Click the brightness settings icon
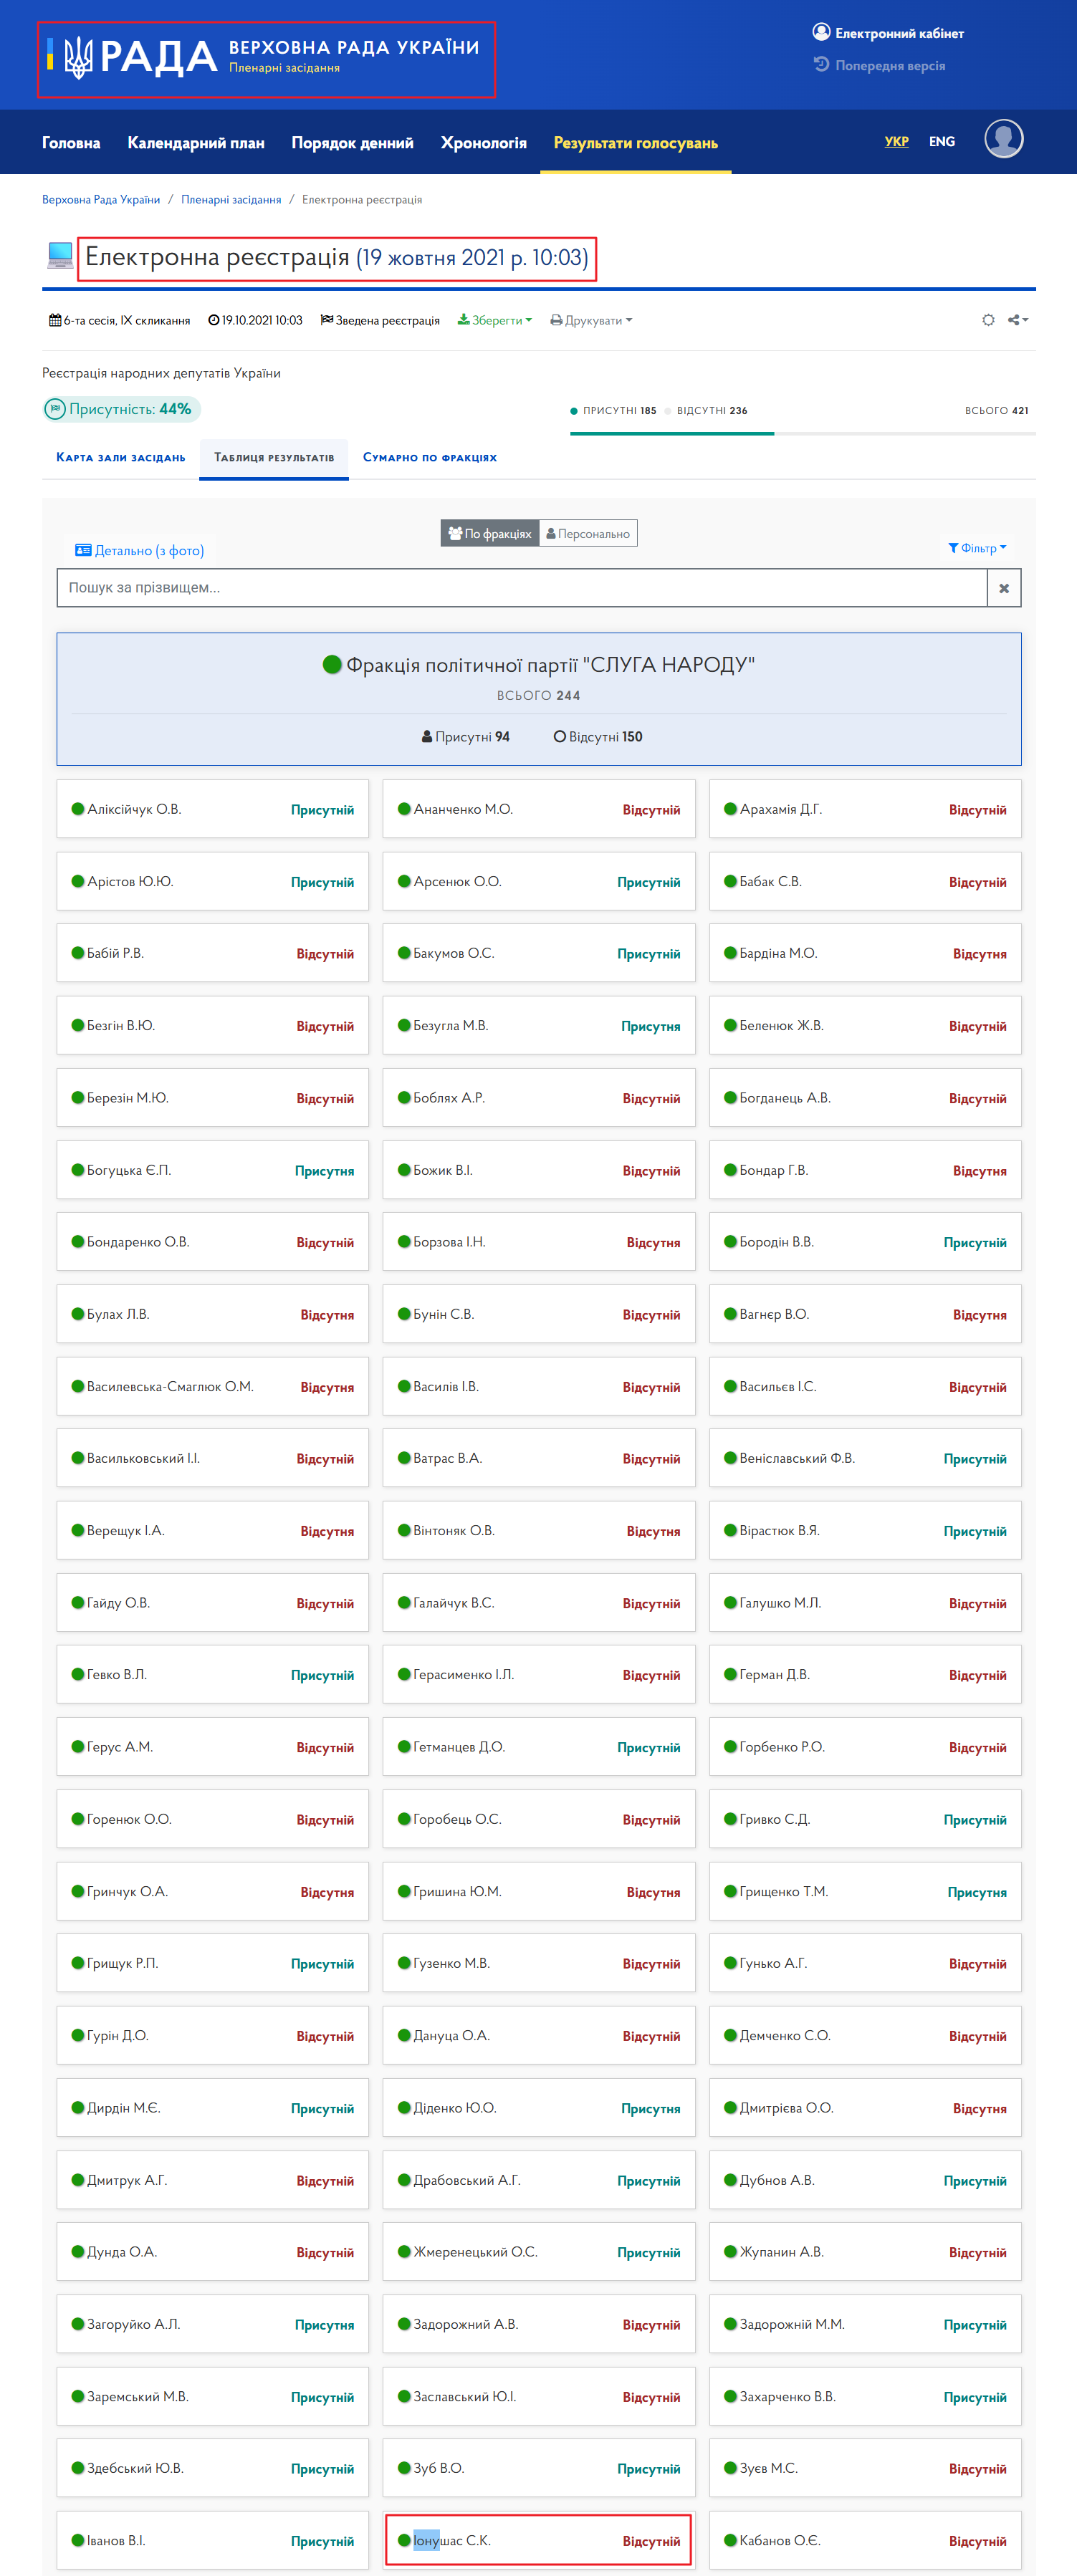This screenshot has width=1077, height=2576. tap(988, 320)
